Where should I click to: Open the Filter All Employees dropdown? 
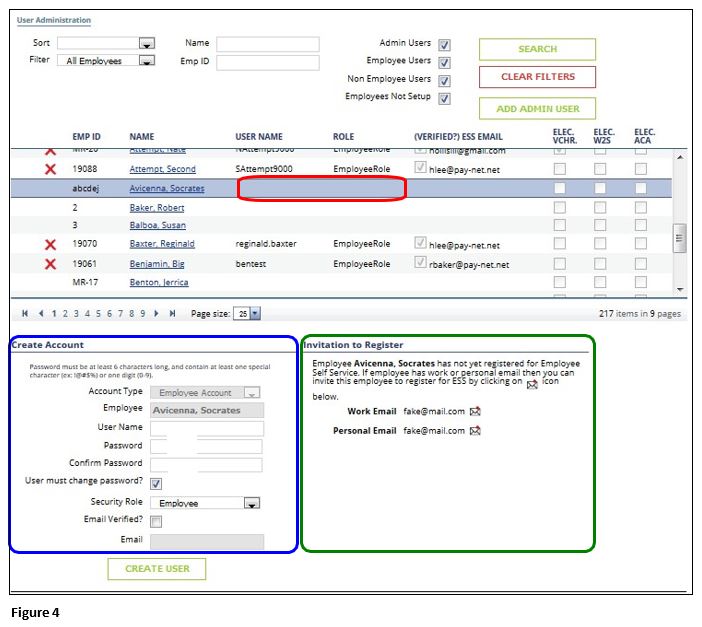(x=146, y=60)
